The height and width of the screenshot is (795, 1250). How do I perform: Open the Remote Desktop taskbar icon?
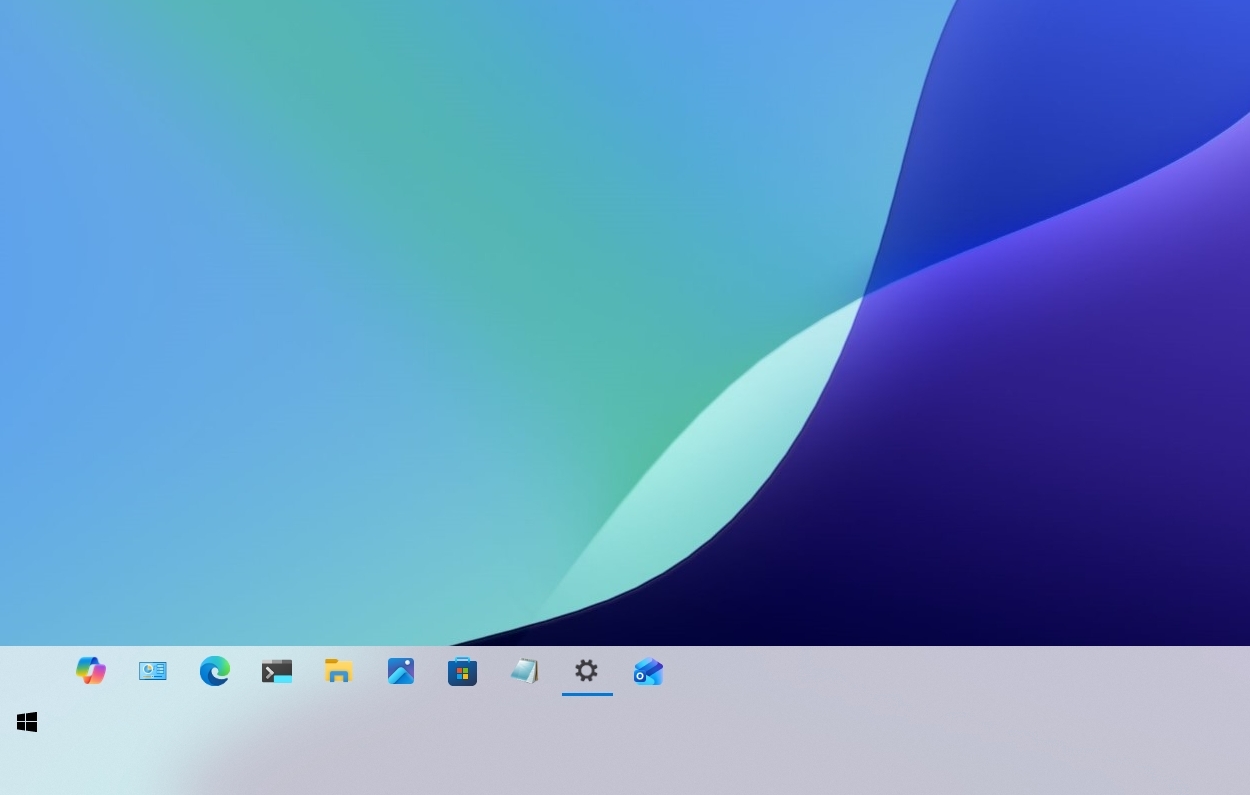click(x=153, y=671)
